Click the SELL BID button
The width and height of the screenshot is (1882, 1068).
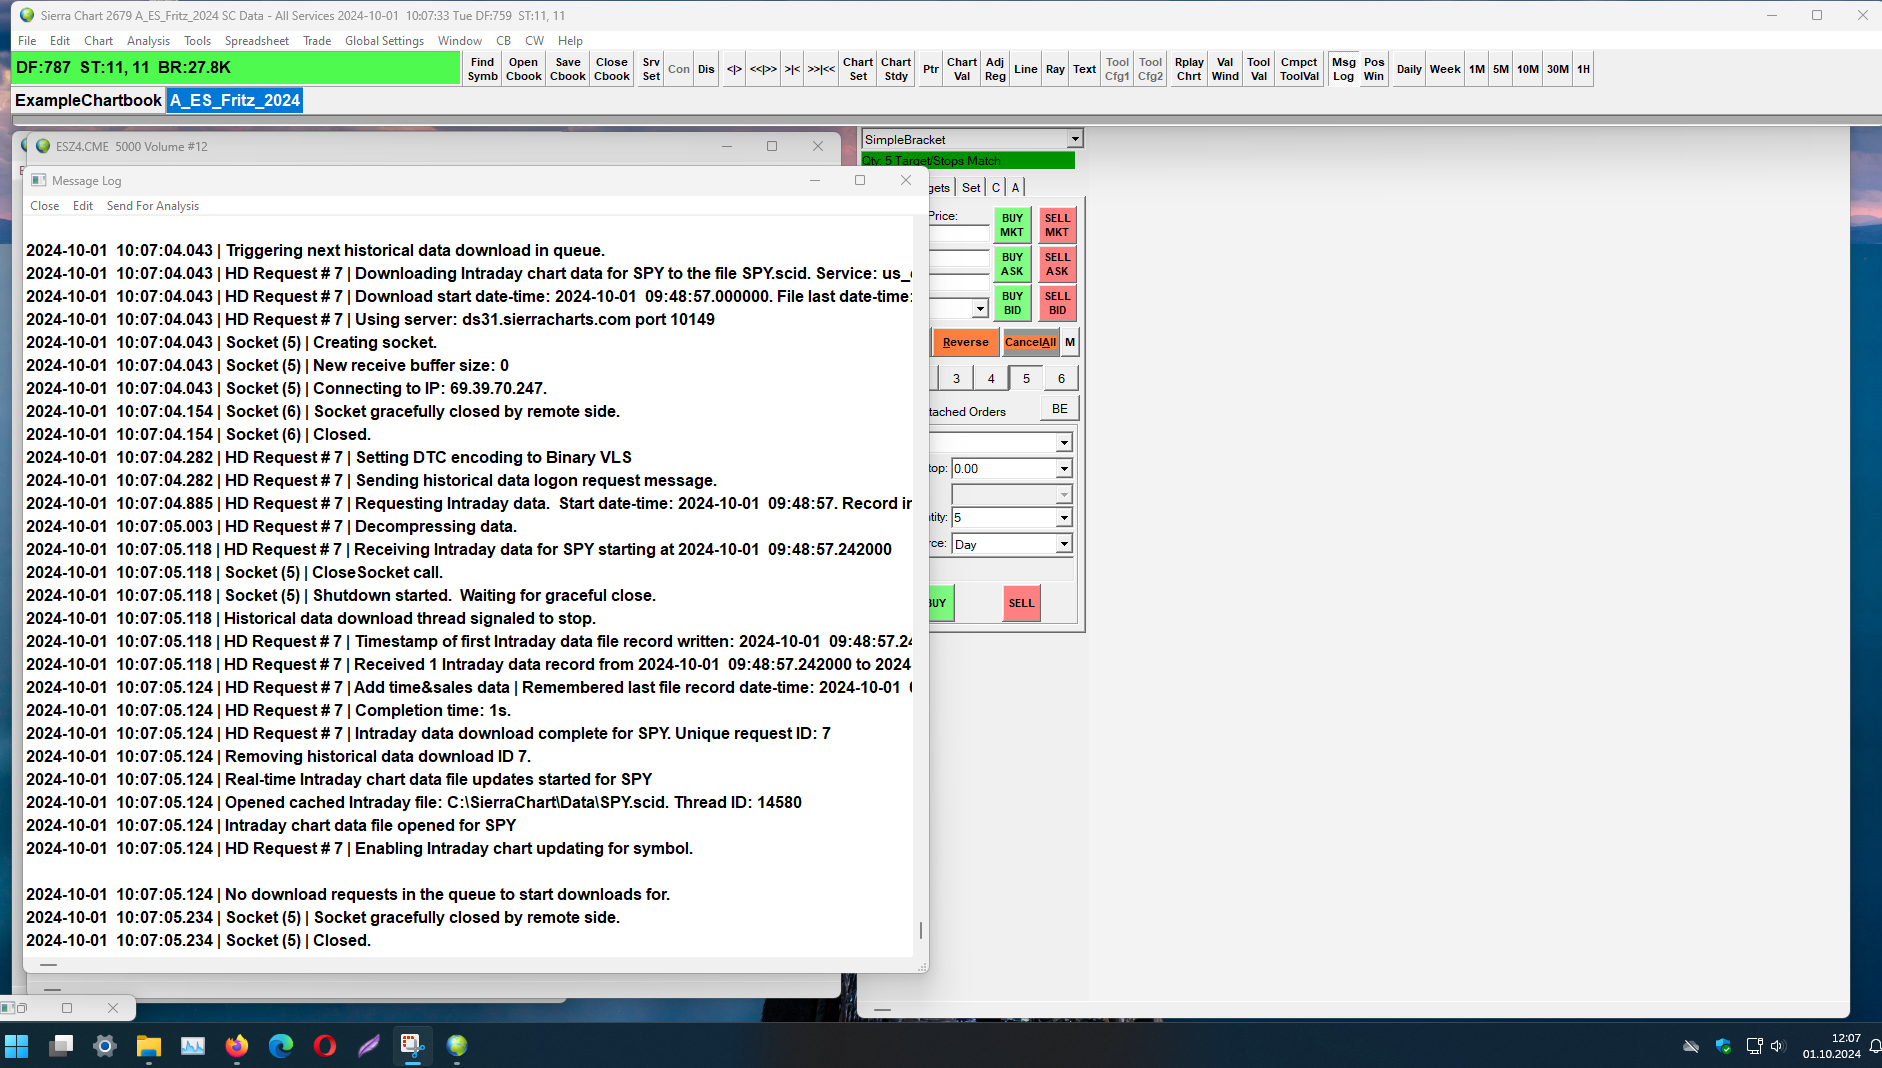pos(1057,303)
